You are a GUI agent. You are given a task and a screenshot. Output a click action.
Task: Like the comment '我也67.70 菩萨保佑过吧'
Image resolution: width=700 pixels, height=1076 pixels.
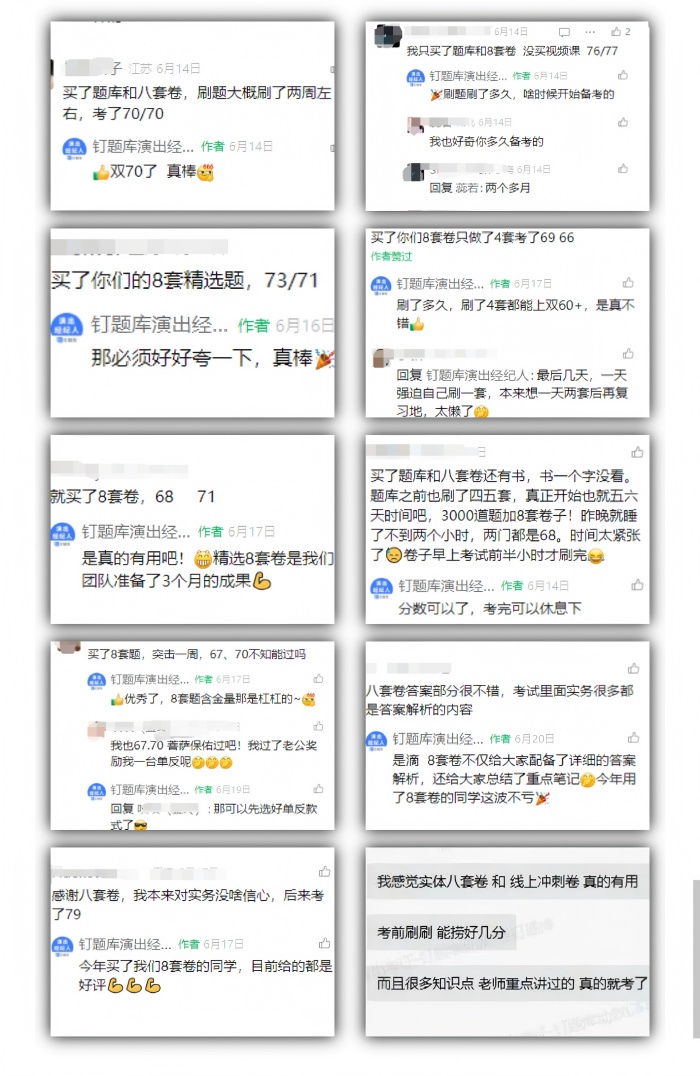318,726
